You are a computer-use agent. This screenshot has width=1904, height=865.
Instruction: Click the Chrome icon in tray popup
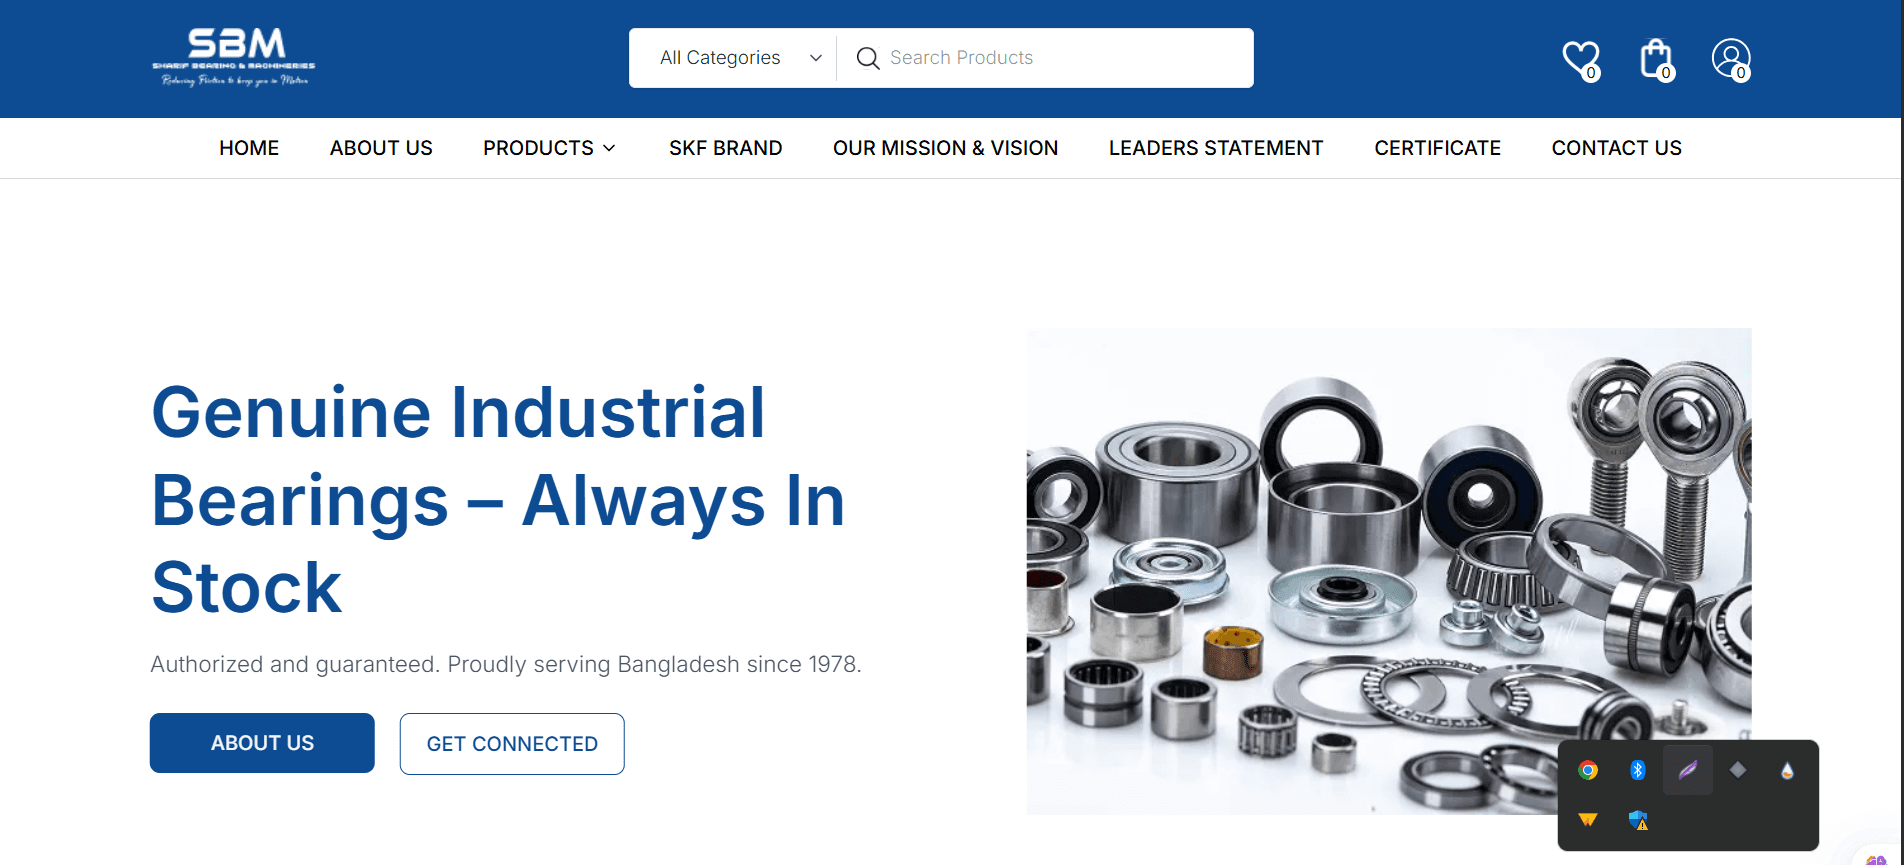coord(1588,770)
